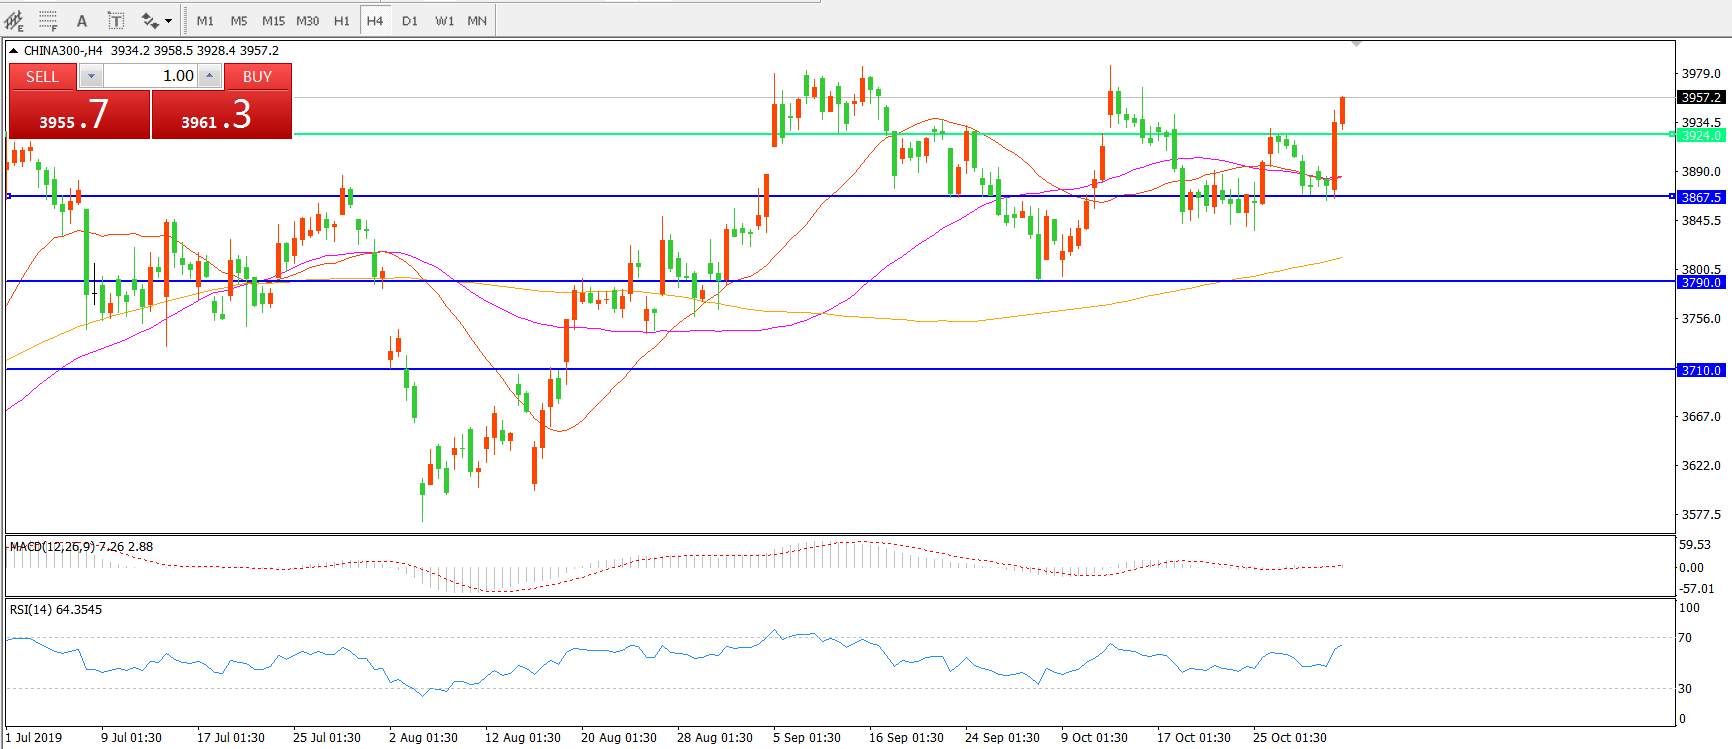The height and width of the screenshot is (749, 1732).
Task: Click the 1.00 volume input field
Action: pos(150,76)
